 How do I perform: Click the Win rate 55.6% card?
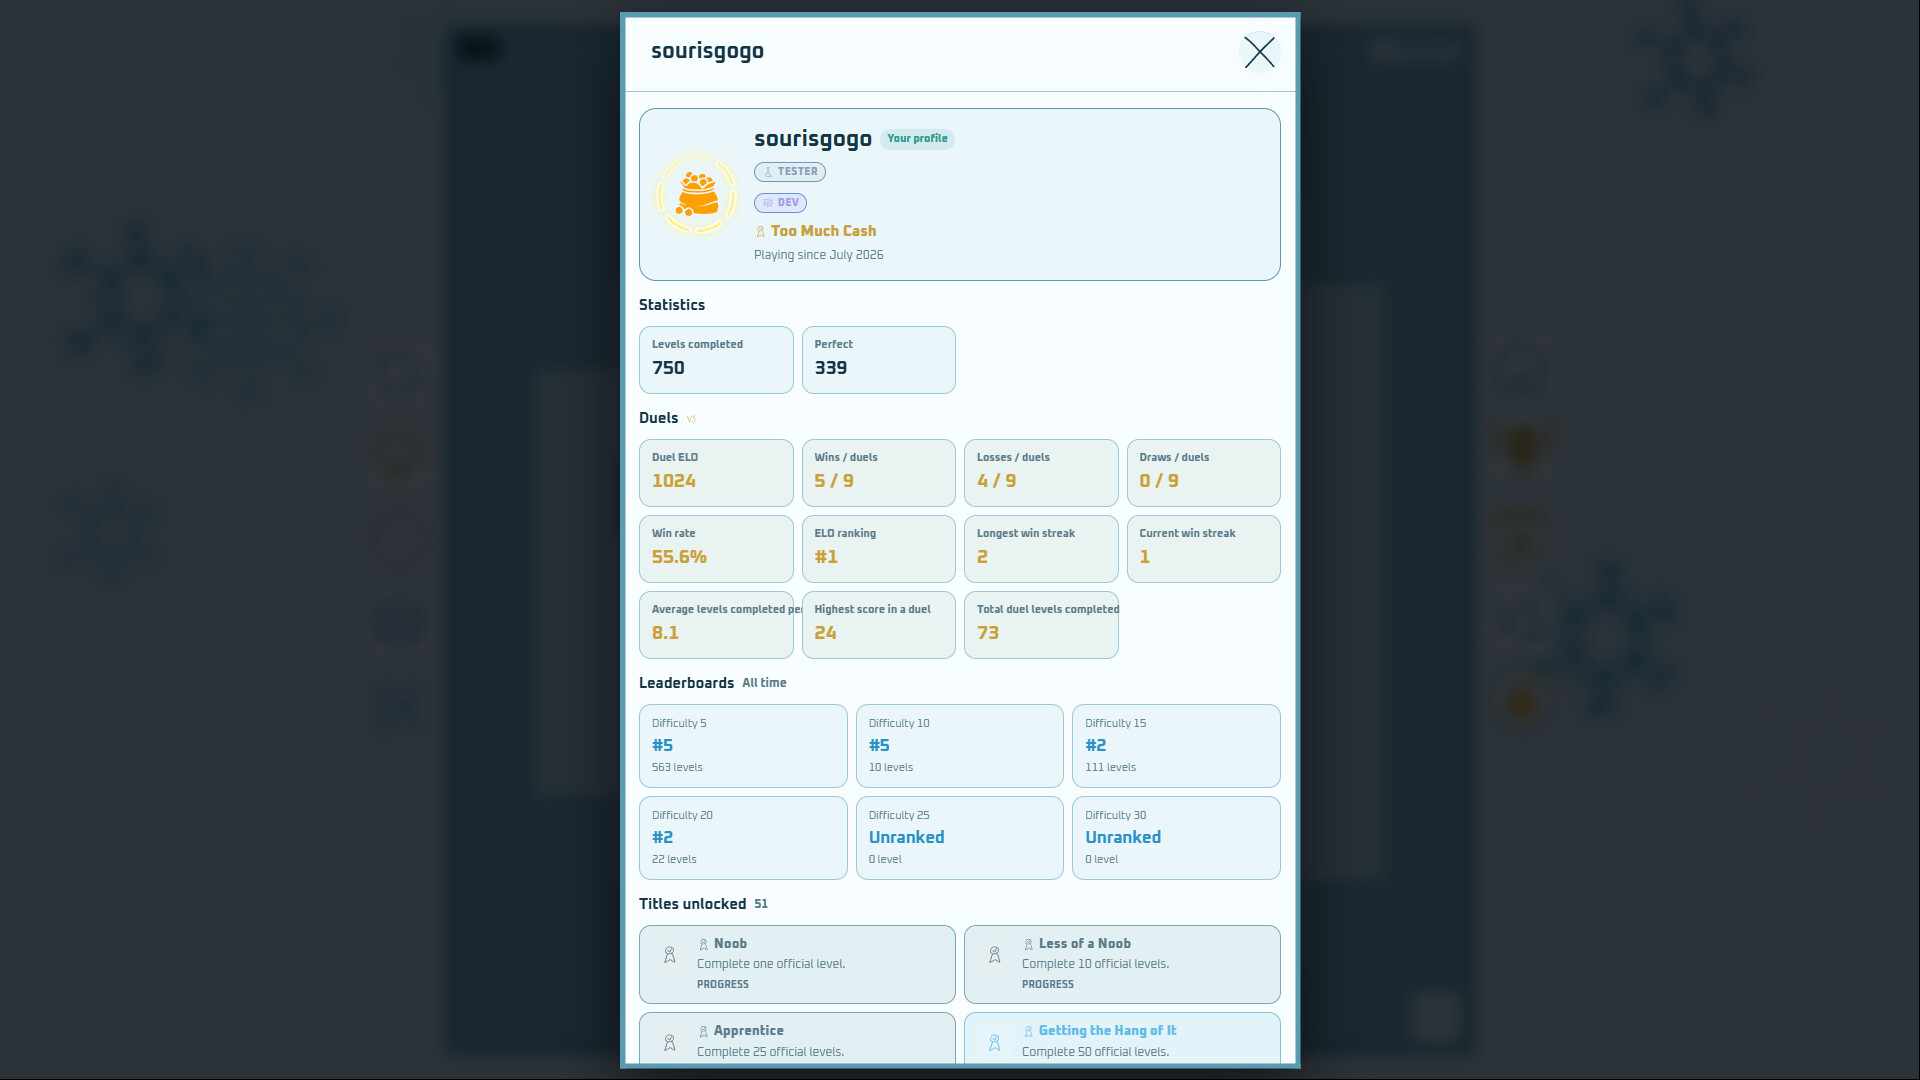point(716,549)
